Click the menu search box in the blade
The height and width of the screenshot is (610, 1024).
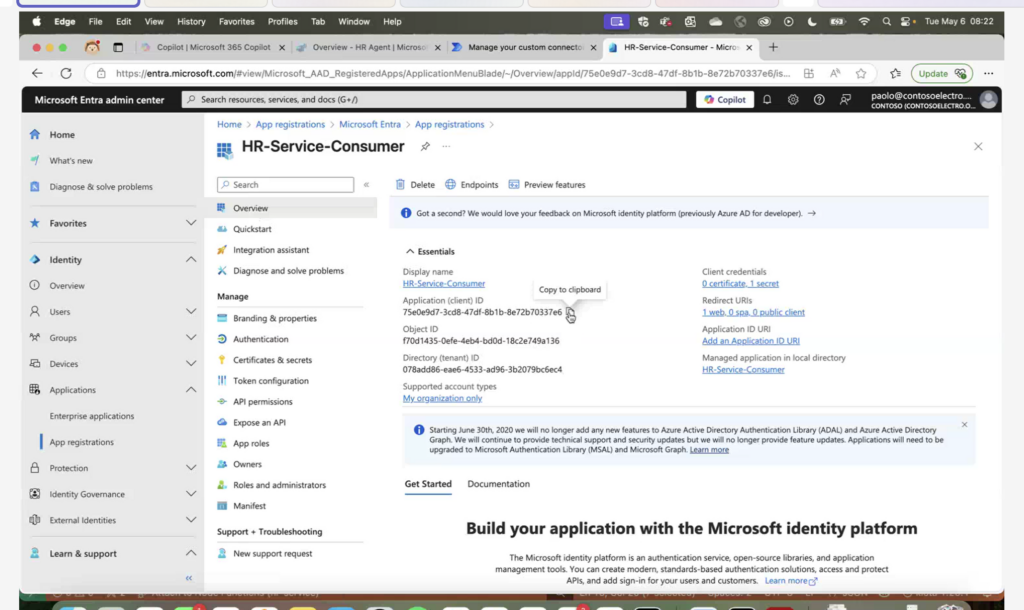(285, 185)
